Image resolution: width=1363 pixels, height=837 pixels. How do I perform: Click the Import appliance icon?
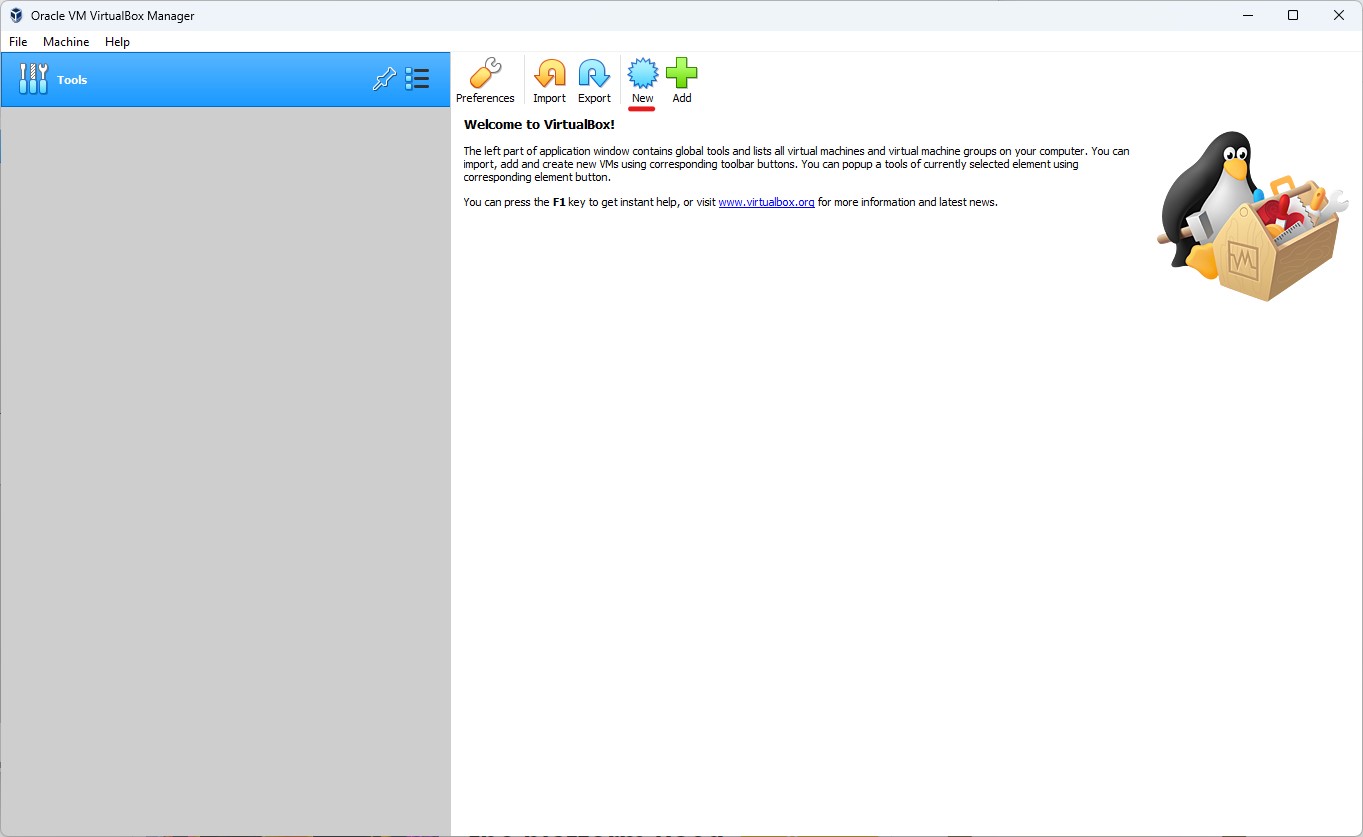[x=549, y=80]
